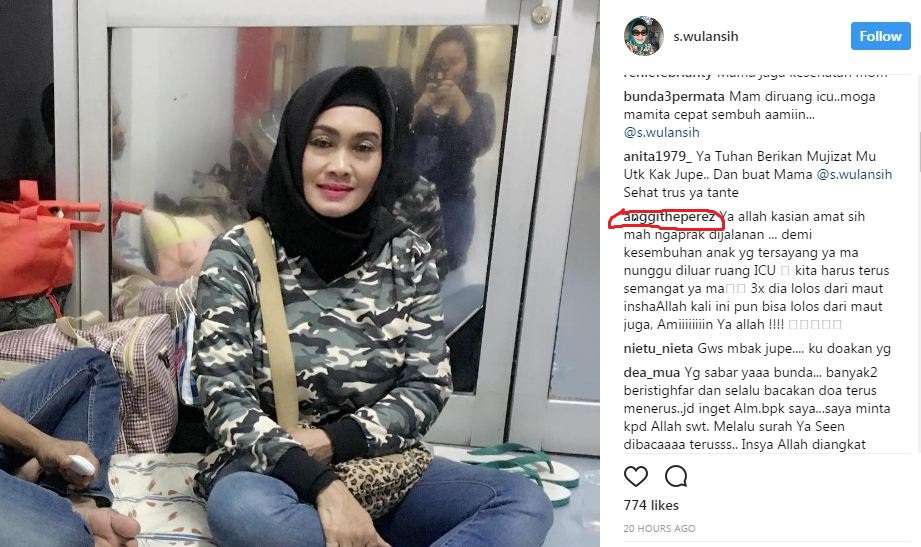Click the 20 hours ago timestamp
The image size is (921, 547).
click(x=659, y=528)
